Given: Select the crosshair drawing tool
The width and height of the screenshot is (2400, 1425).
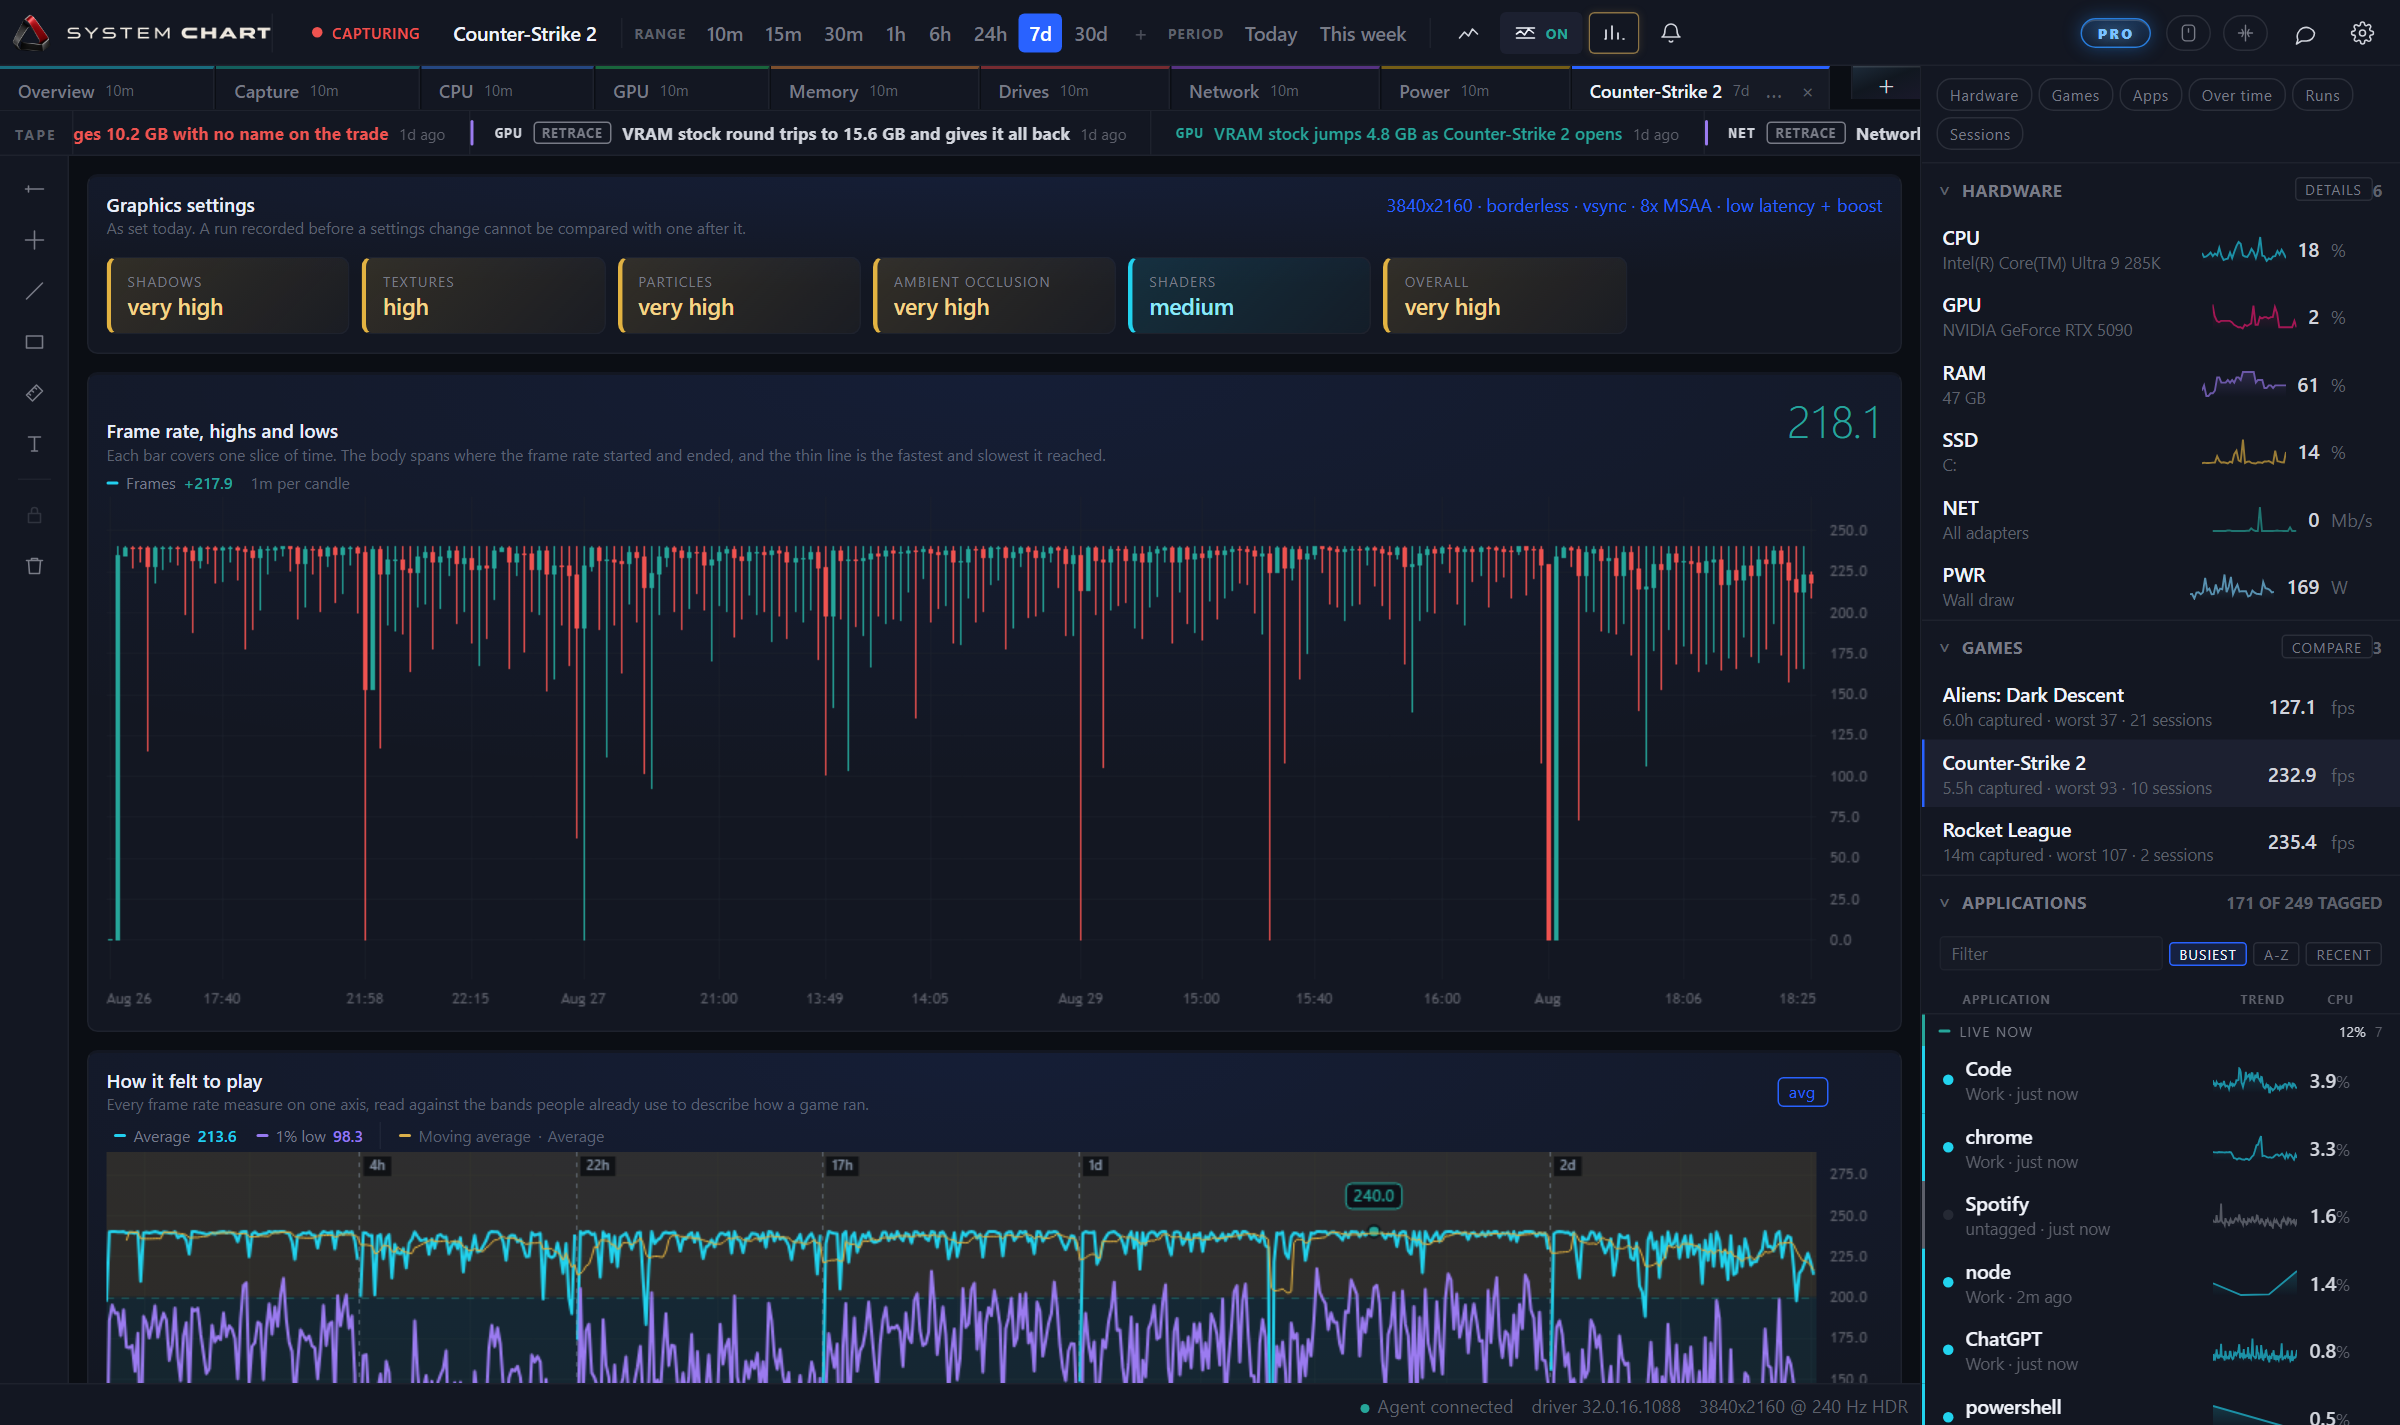Looking at the screenshot, I should [34, 240].
